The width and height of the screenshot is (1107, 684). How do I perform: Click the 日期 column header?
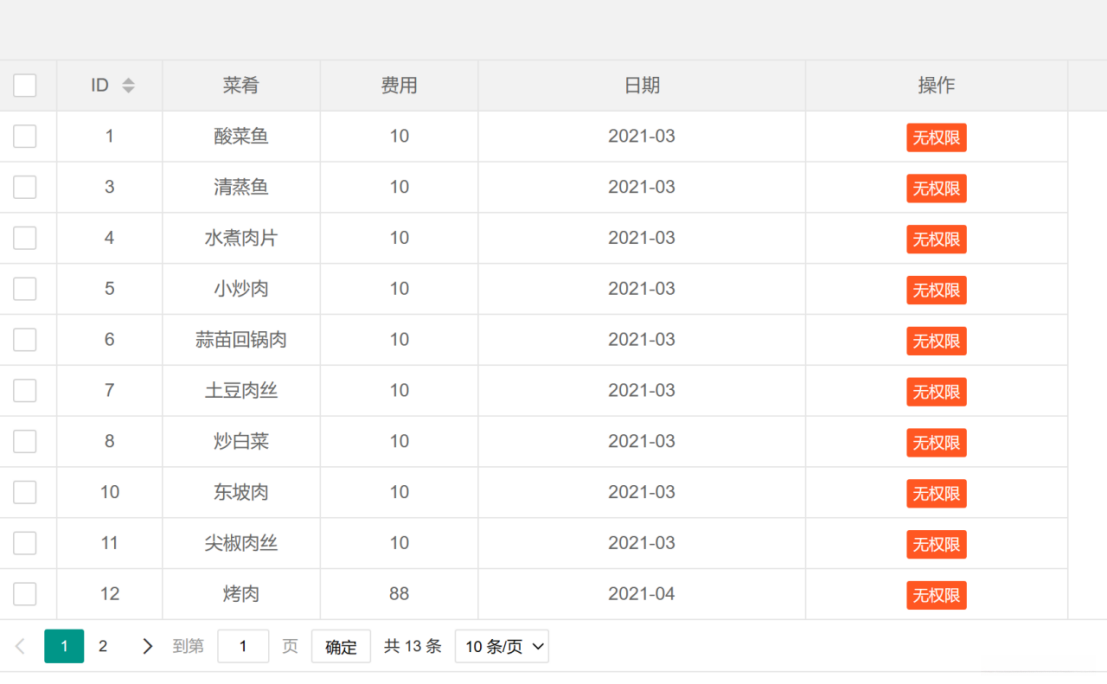(642, 85)
